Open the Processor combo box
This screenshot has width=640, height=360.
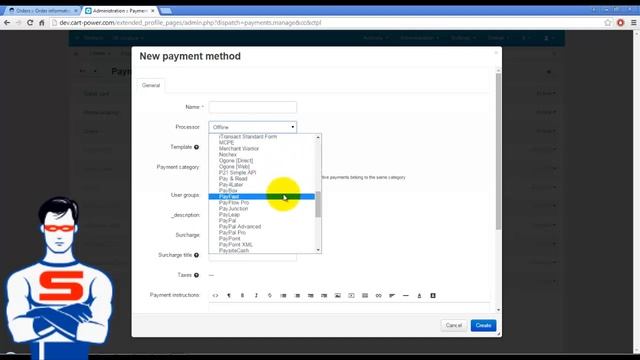coord(253,127)
